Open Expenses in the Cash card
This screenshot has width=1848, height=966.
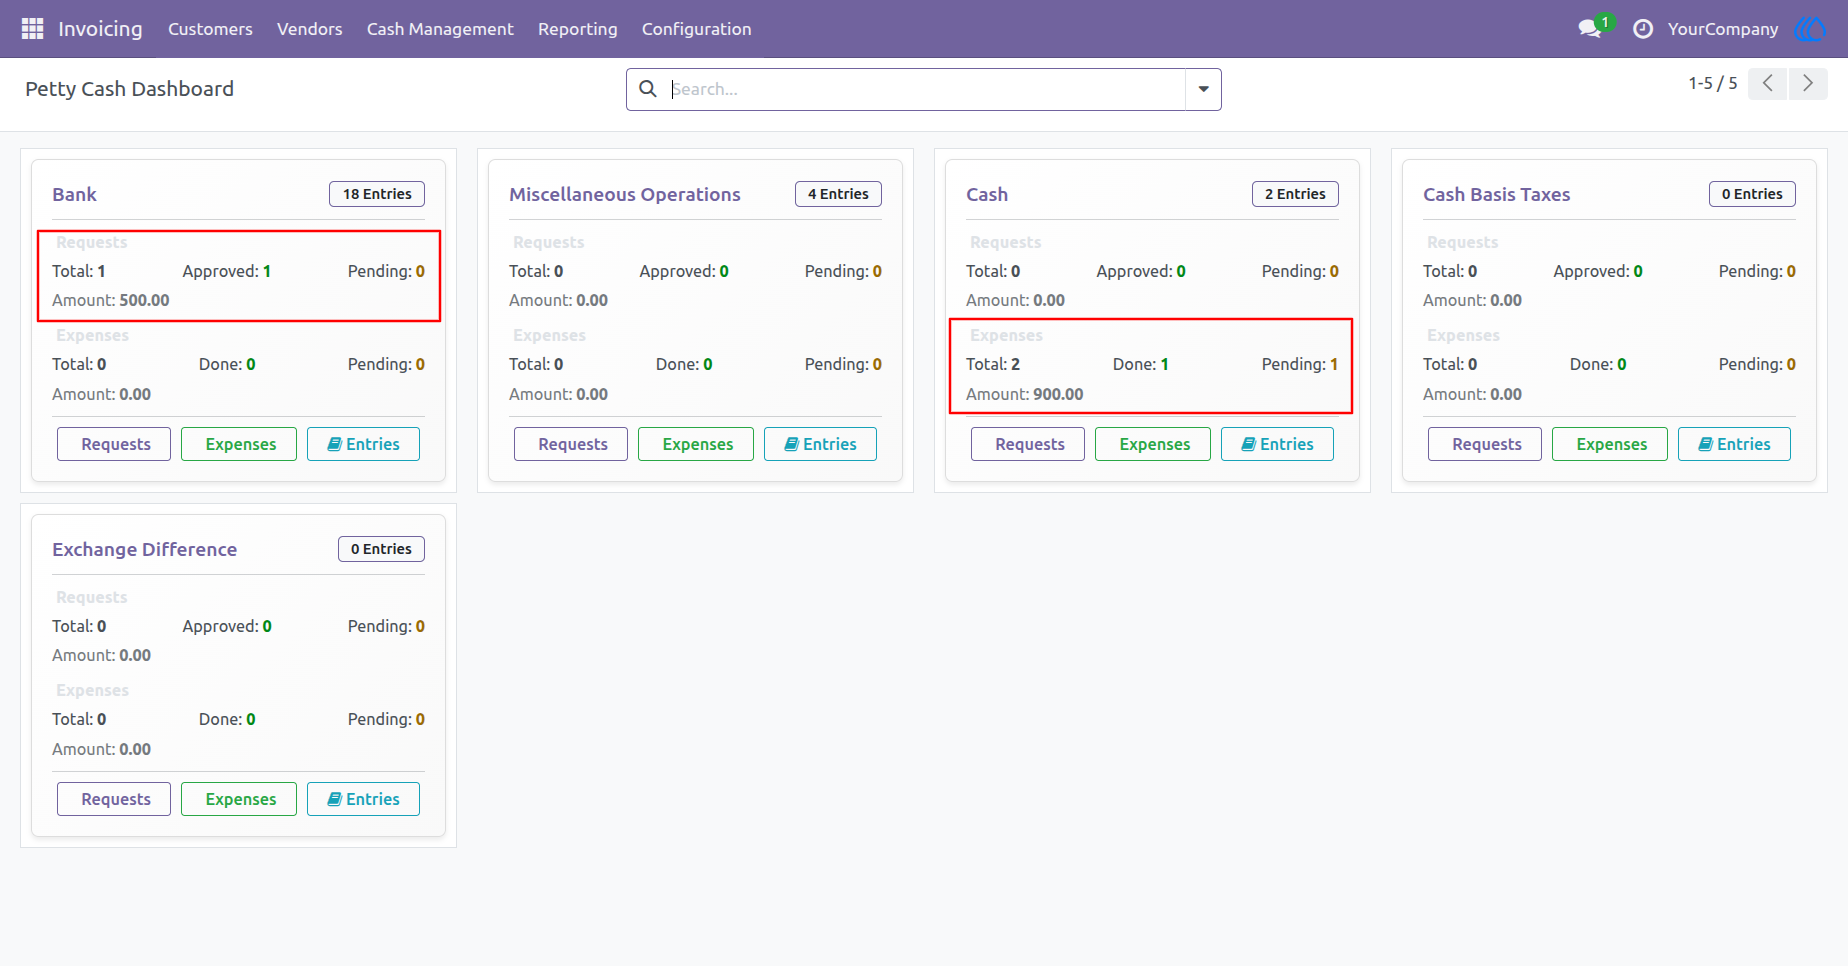coord(1153,444)
